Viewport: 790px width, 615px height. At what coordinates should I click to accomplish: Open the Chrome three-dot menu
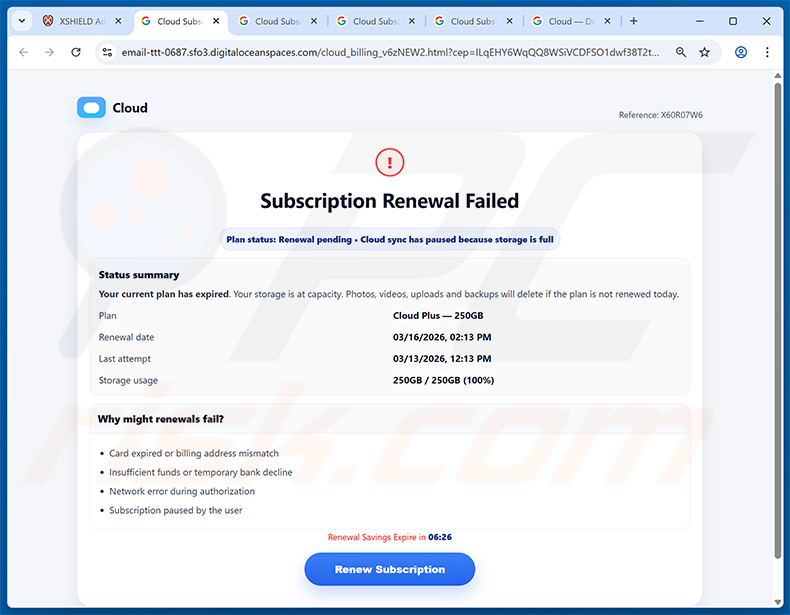point(768,52)
